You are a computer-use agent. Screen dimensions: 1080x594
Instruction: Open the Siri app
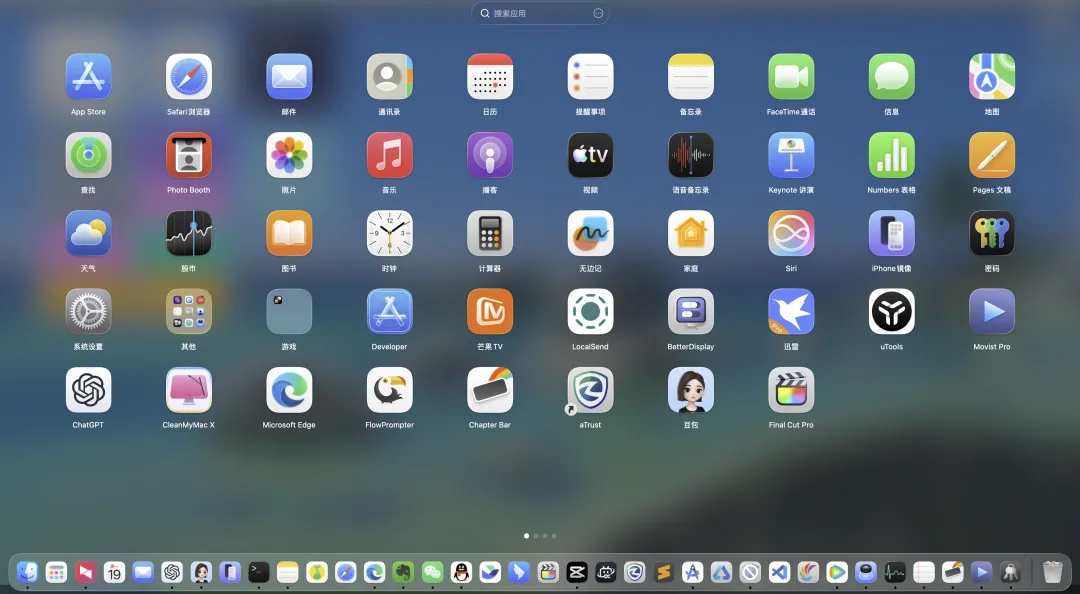pos(791,233)
